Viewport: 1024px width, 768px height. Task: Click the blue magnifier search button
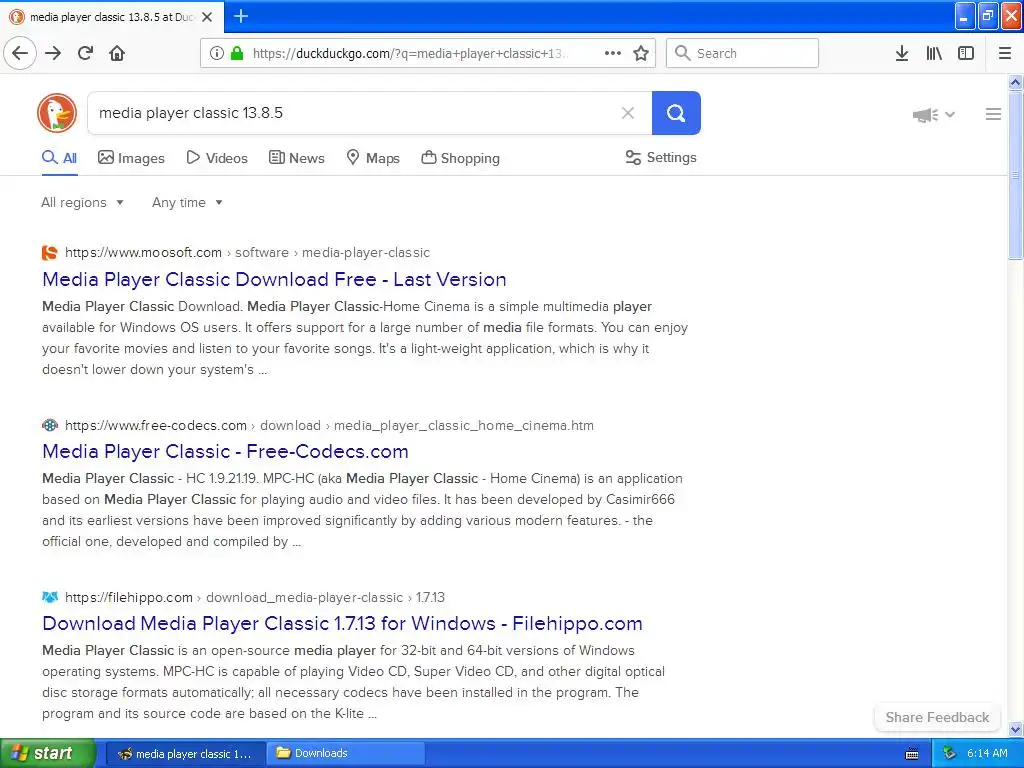point(676,113)
